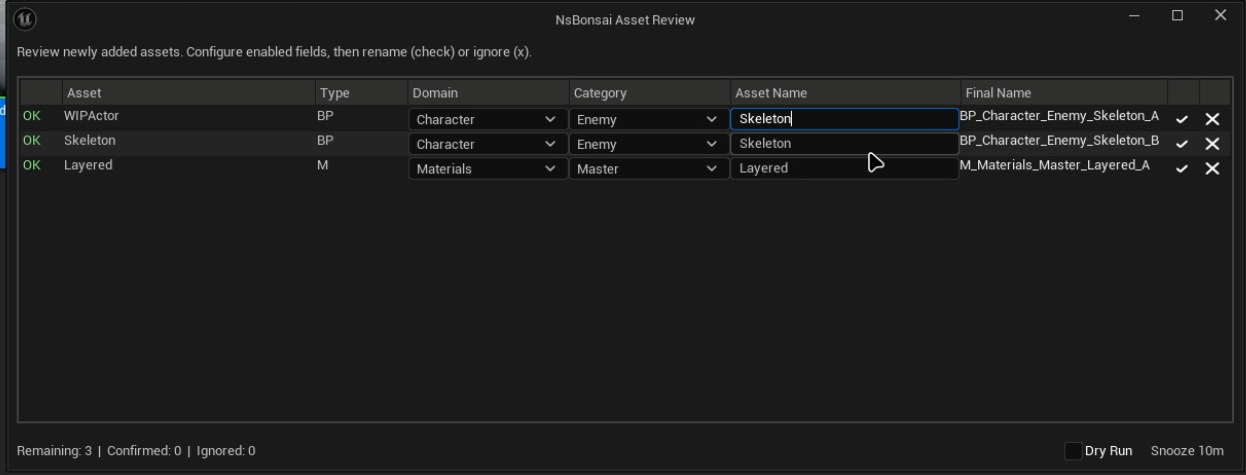1246x475 pixels.
Task: Focus Asset Name field in Skeleton row
Action: click(844, 144)
